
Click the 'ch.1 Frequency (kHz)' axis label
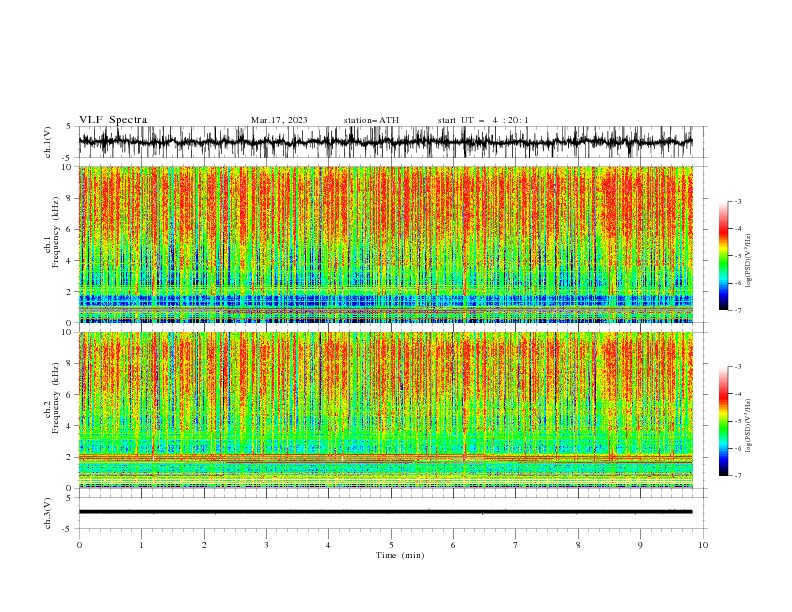coord(52,230)
